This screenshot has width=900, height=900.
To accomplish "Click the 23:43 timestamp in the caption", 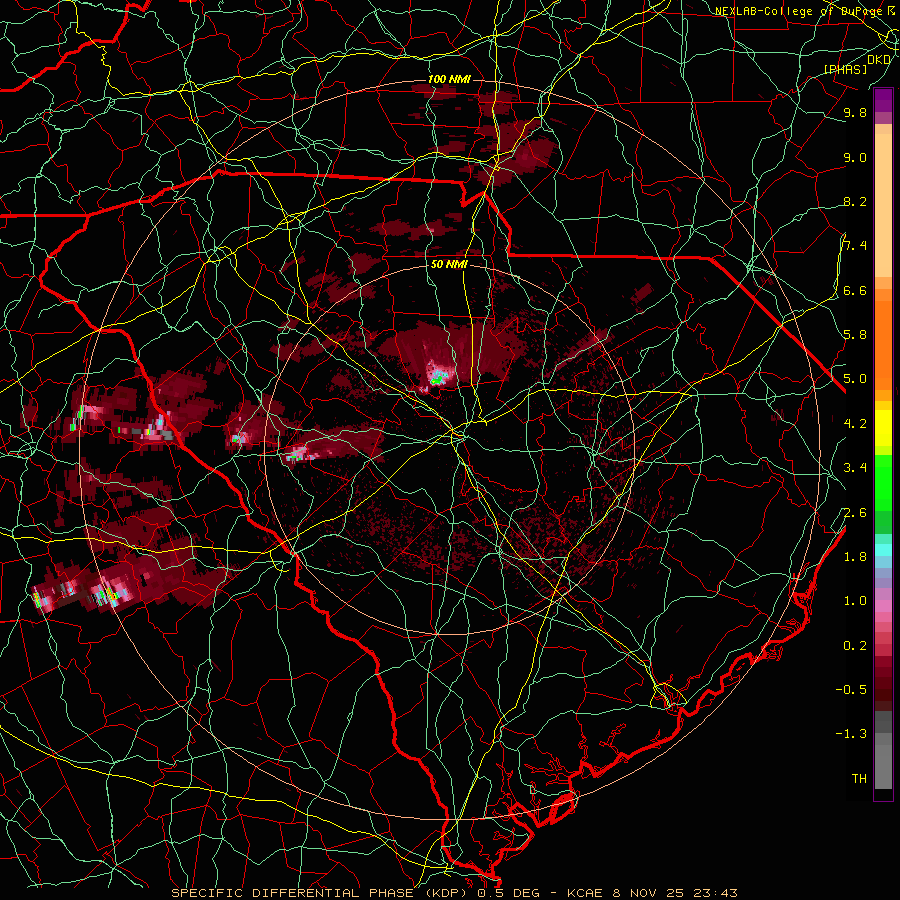I will tap(718, 893).
